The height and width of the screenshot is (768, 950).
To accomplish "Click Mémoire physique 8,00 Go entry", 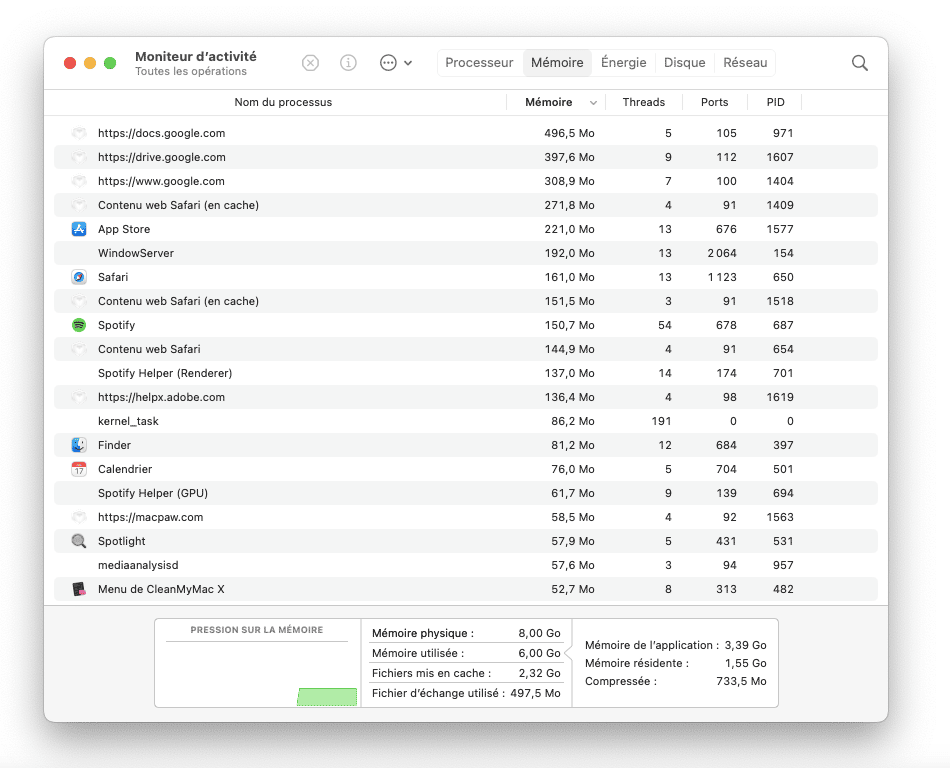I will pyautogui.click(x=466, y=633).
